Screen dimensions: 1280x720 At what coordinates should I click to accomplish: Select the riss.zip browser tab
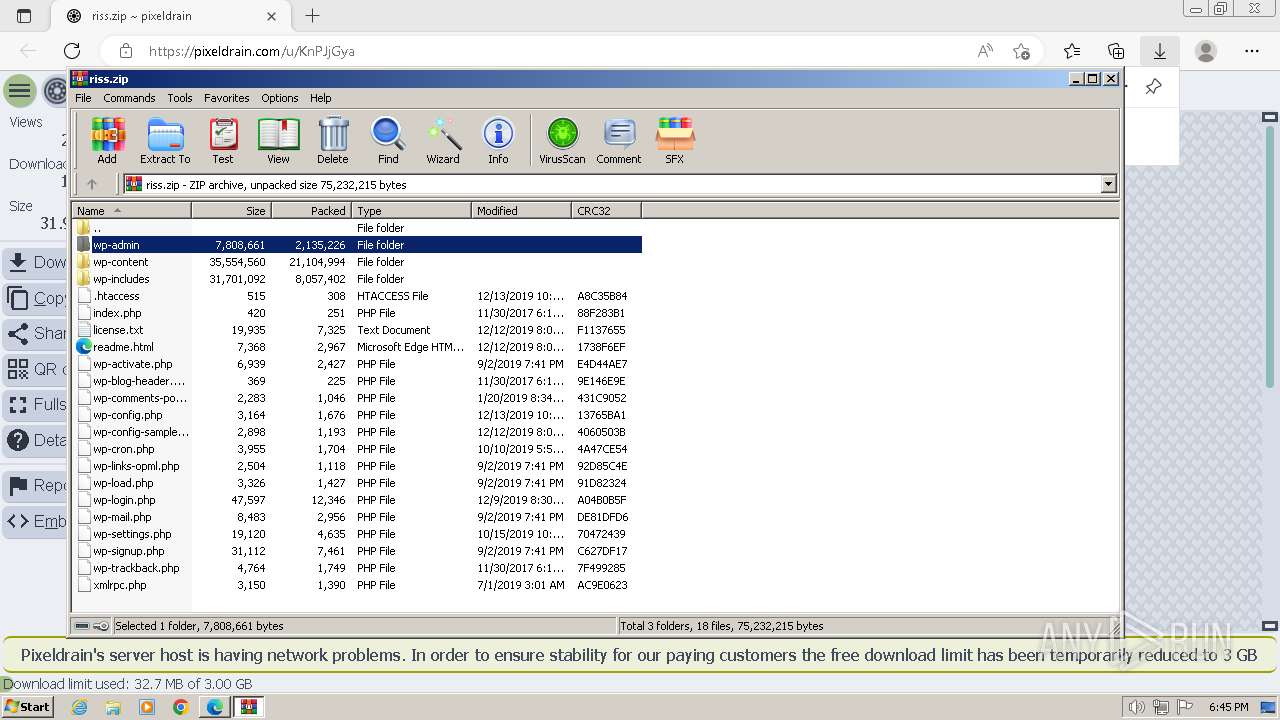tap(170, 16)
